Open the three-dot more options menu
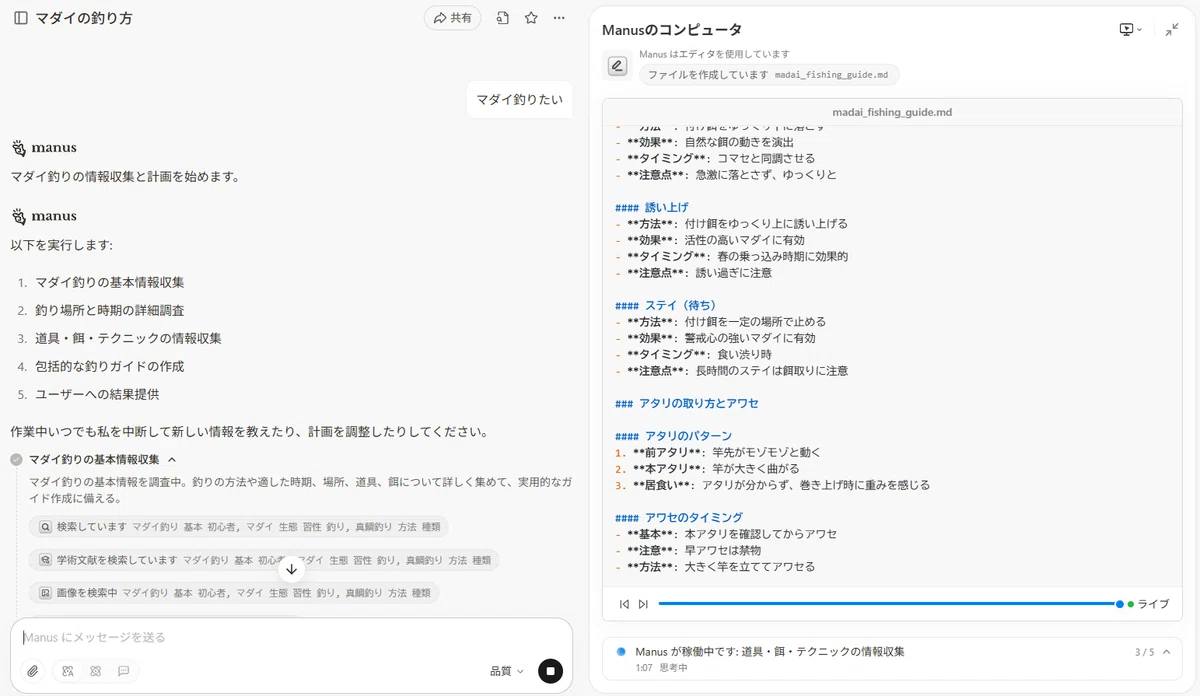 tap(559, 18)
